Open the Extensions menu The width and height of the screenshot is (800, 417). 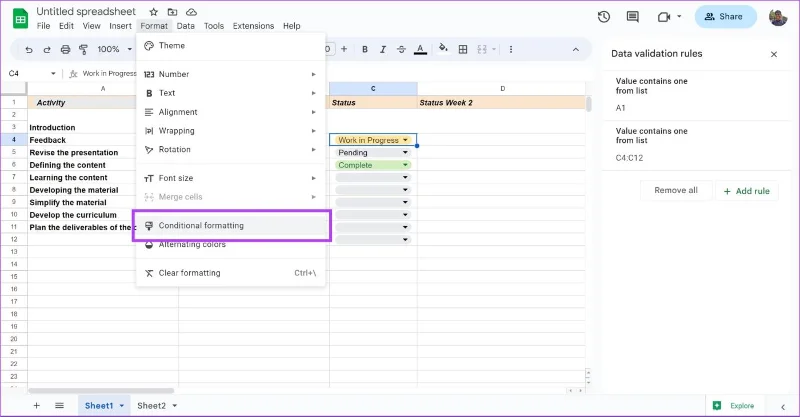click(254, 26)
